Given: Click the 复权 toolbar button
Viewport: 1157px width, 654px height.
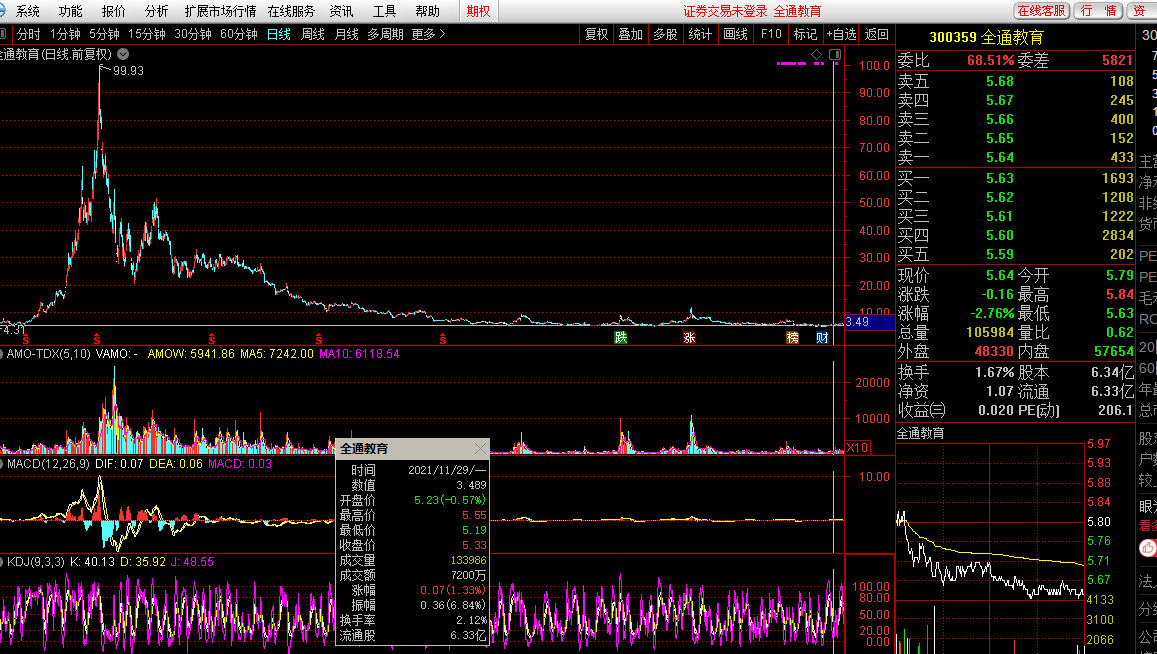Looking at the screenshot, I should 596,34.
